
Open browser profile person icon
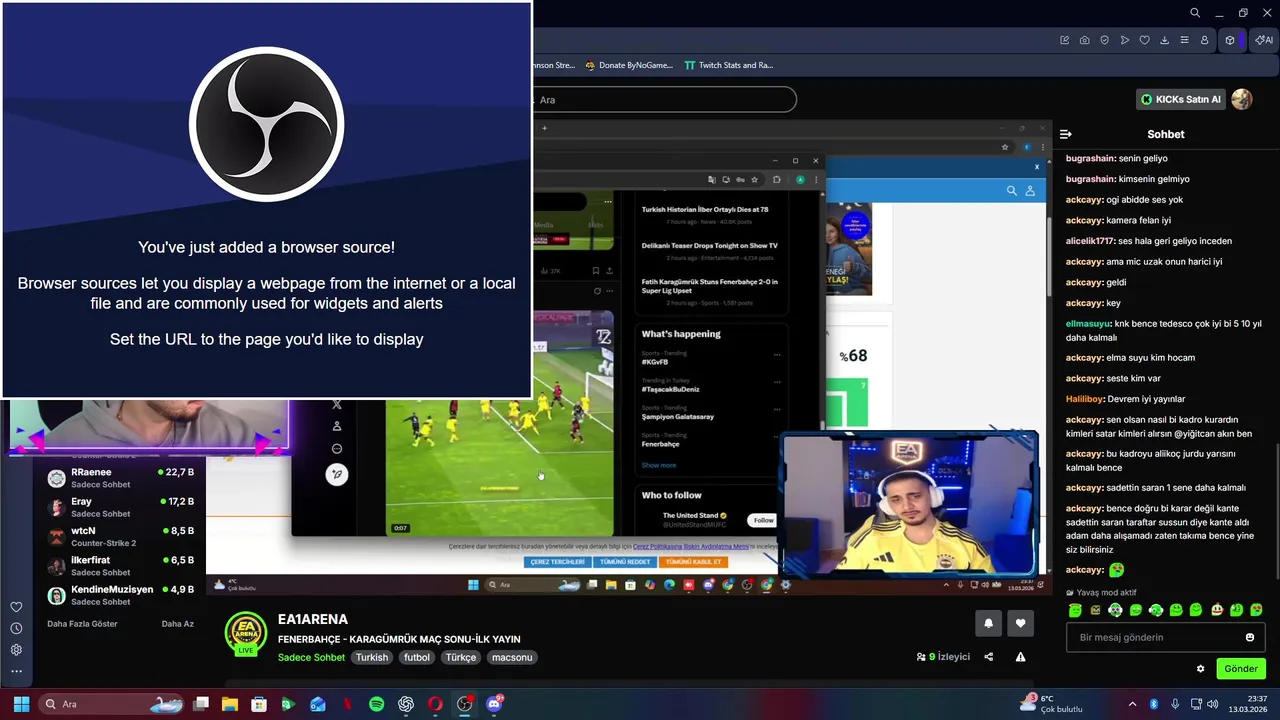click(1205, 40)
